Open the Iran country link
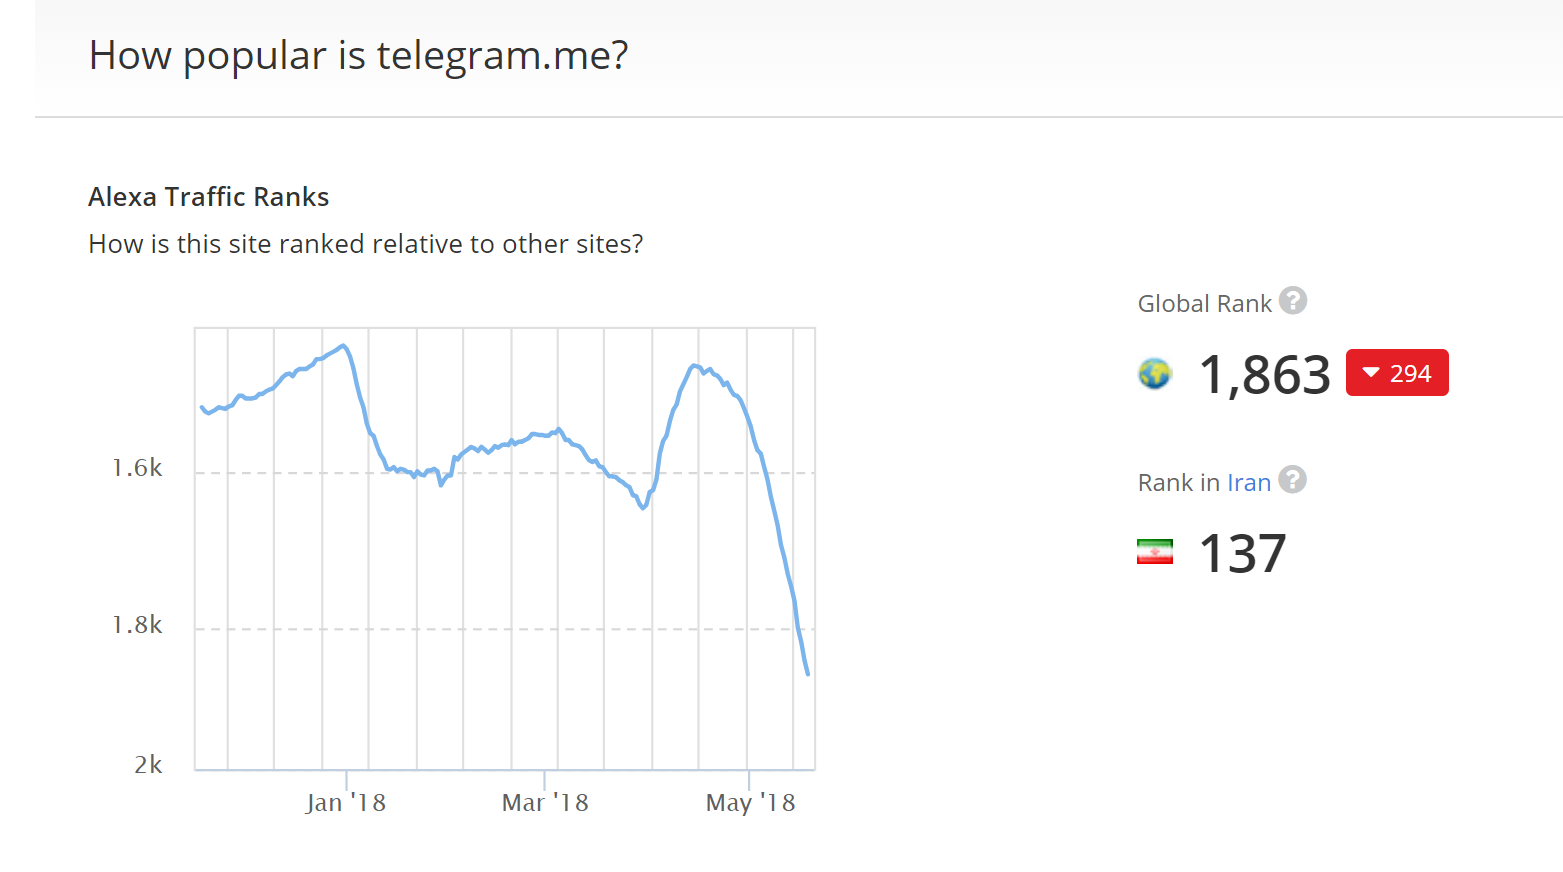 [x=1249, y=483]
